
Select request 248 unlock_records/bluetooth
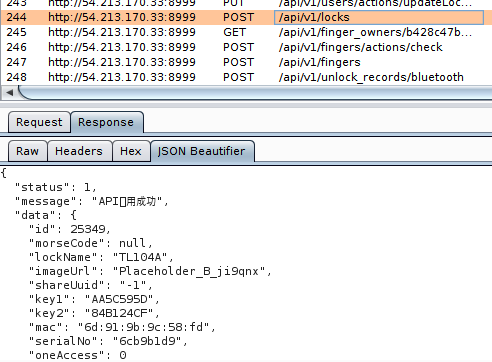pyautogui.click(x=246, y=77)
